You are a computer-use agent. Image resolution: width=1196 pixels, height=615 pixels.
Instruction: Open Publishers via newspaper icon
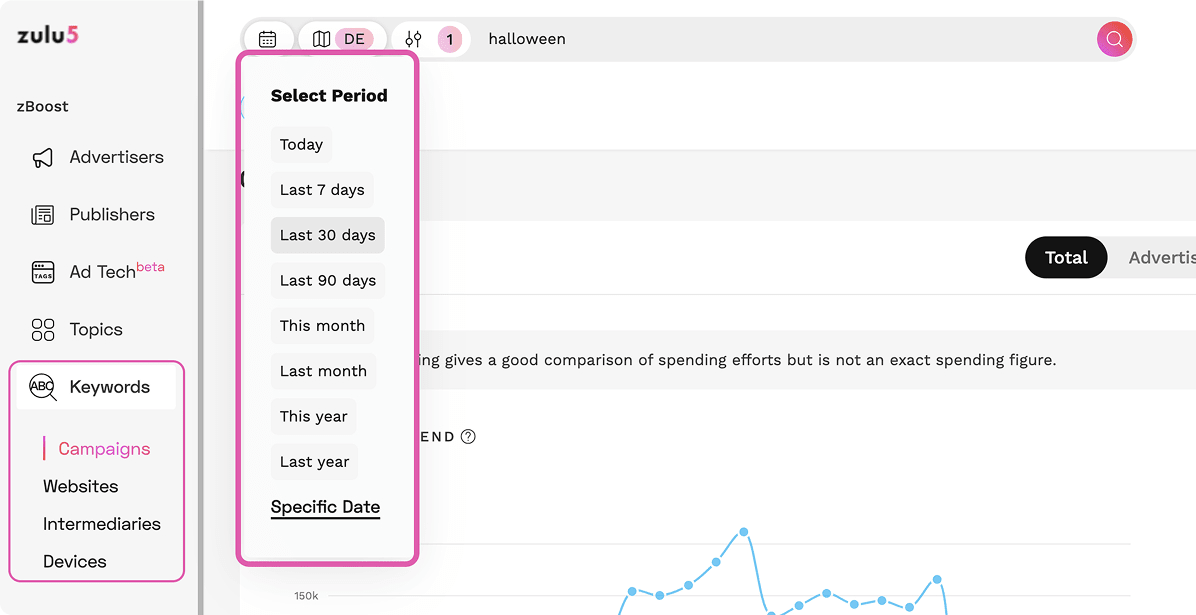click(x=42, y=215)
